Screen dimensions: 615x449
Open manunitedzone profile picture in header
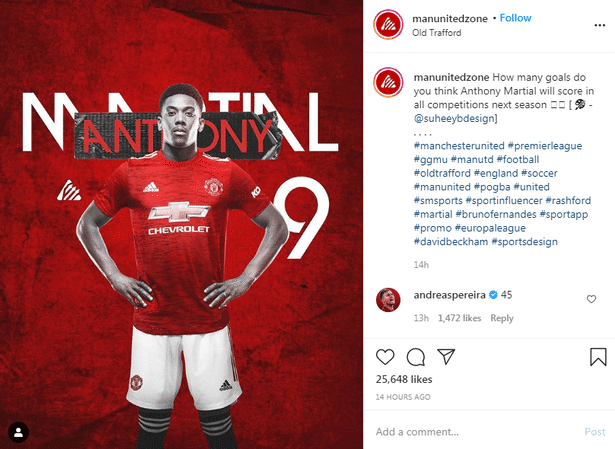388,25
